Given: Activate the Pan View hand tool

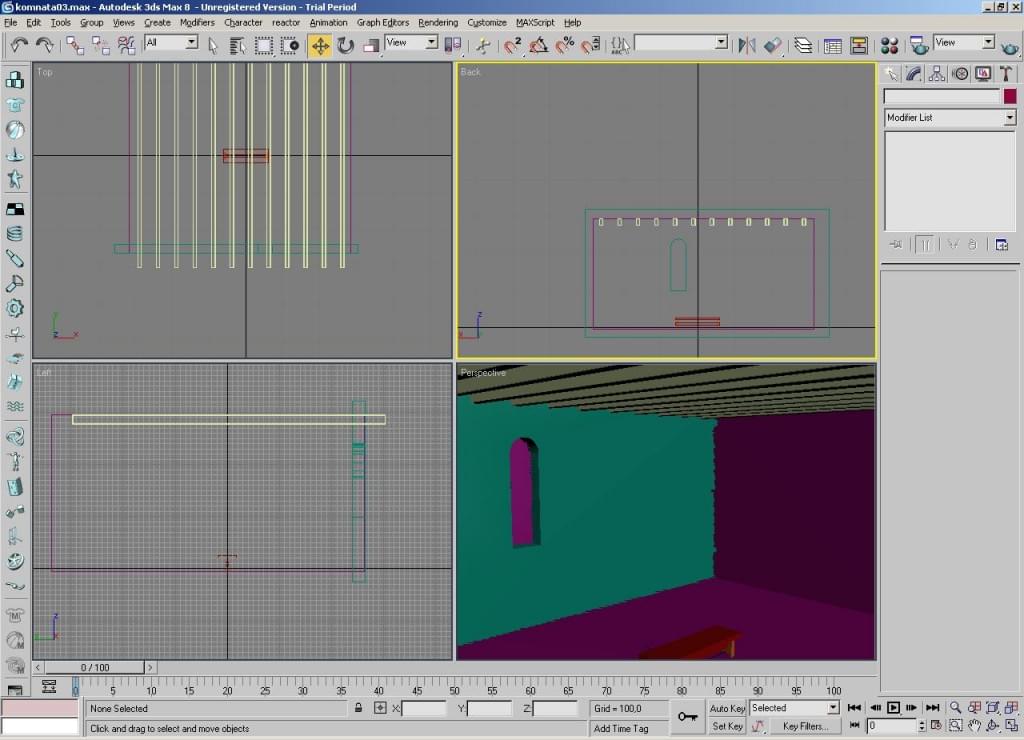Looking at the screenshot, I should click(x=974, y=725).
